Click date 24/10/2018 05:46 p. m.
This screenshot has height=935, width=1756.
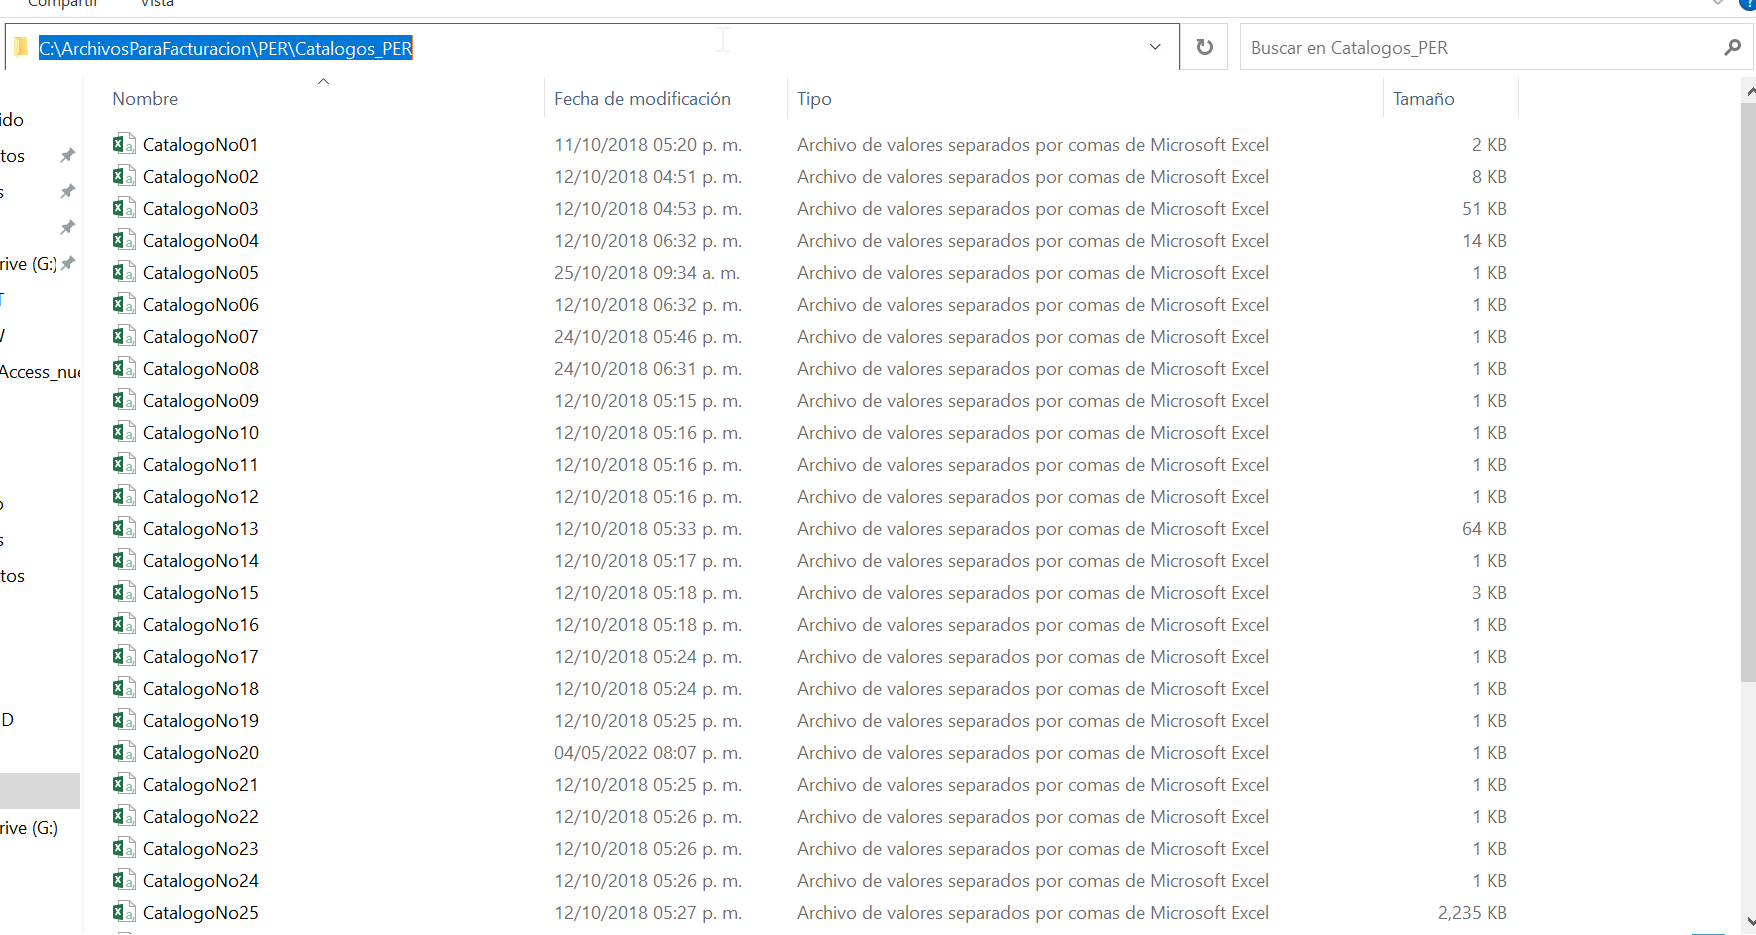pos(648,336)
